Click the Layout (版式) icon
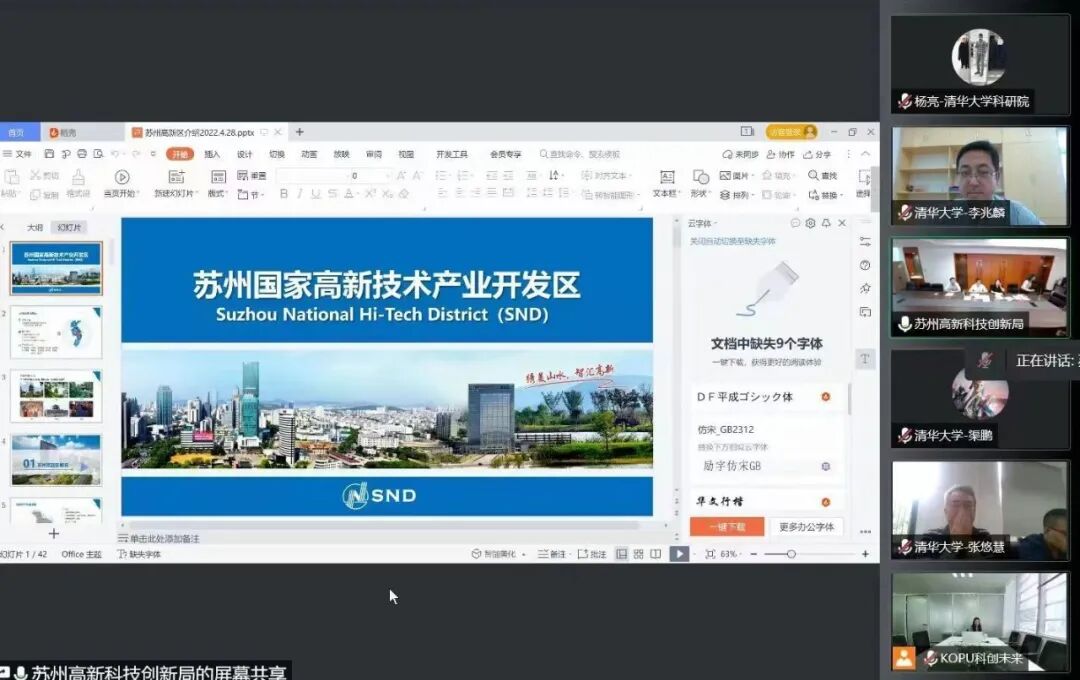 tap(218, 177)
